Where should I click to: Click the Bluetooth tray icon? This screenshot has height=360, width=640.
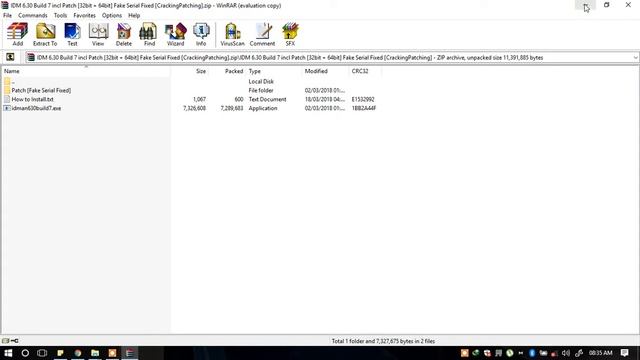click(532, 353)
